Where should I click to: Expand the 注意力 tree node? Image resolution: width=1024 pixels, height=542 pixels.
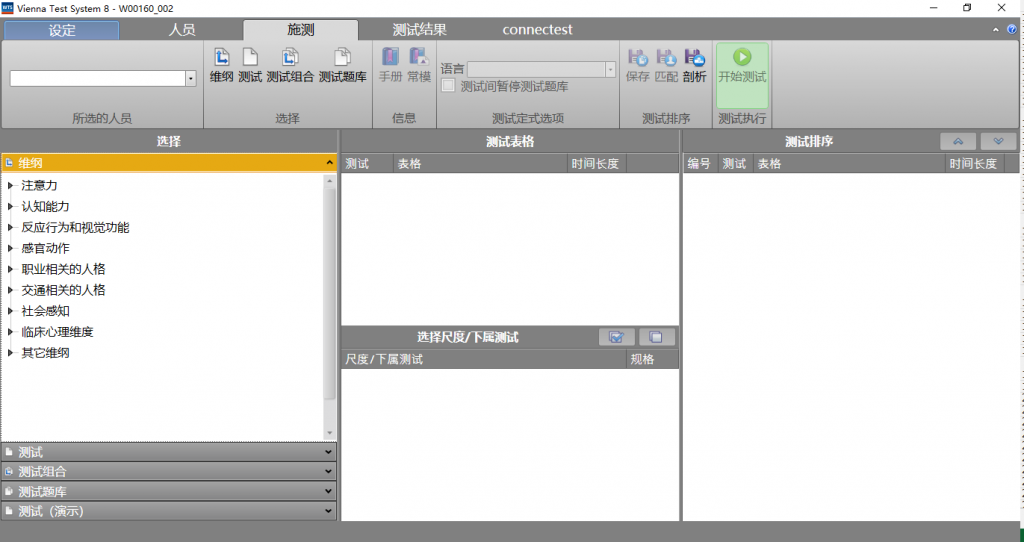(x=11, y=186)
